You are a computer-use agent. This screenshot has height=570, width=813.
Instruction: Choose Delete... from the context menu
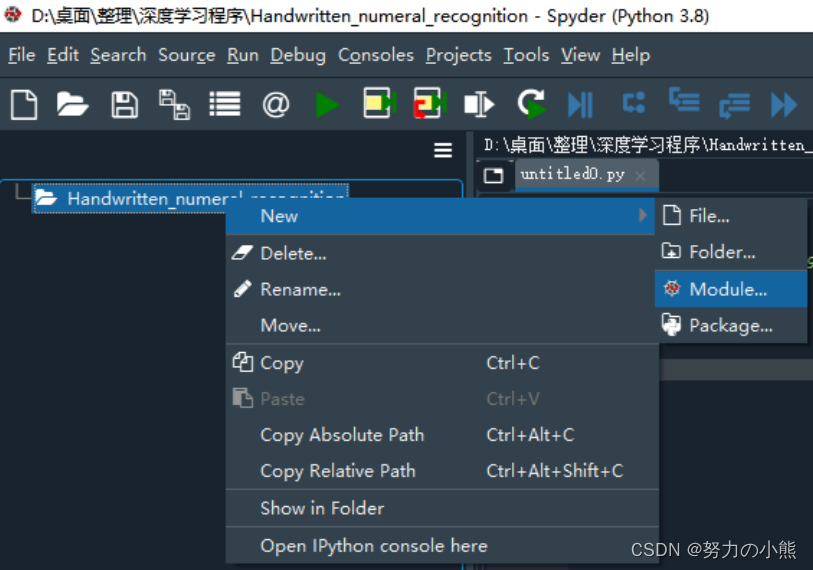coord(442,253)
